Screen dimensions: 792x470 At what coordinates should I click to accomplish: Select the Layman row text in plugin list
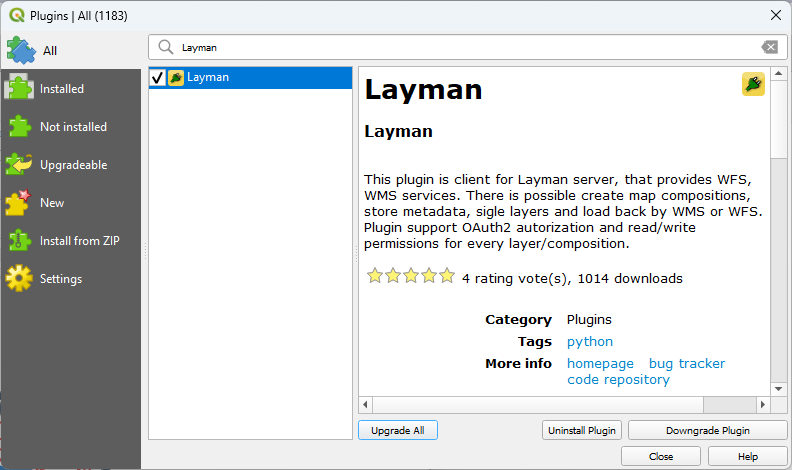pos(208,77)
